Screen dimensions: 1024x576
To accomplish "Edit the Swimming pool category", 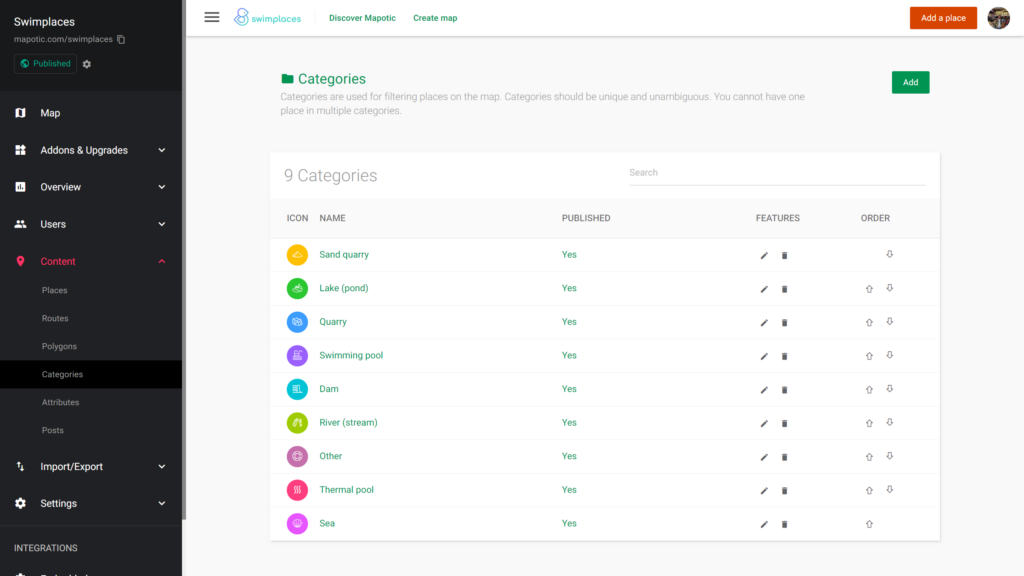I will click(x=764, y=356).
